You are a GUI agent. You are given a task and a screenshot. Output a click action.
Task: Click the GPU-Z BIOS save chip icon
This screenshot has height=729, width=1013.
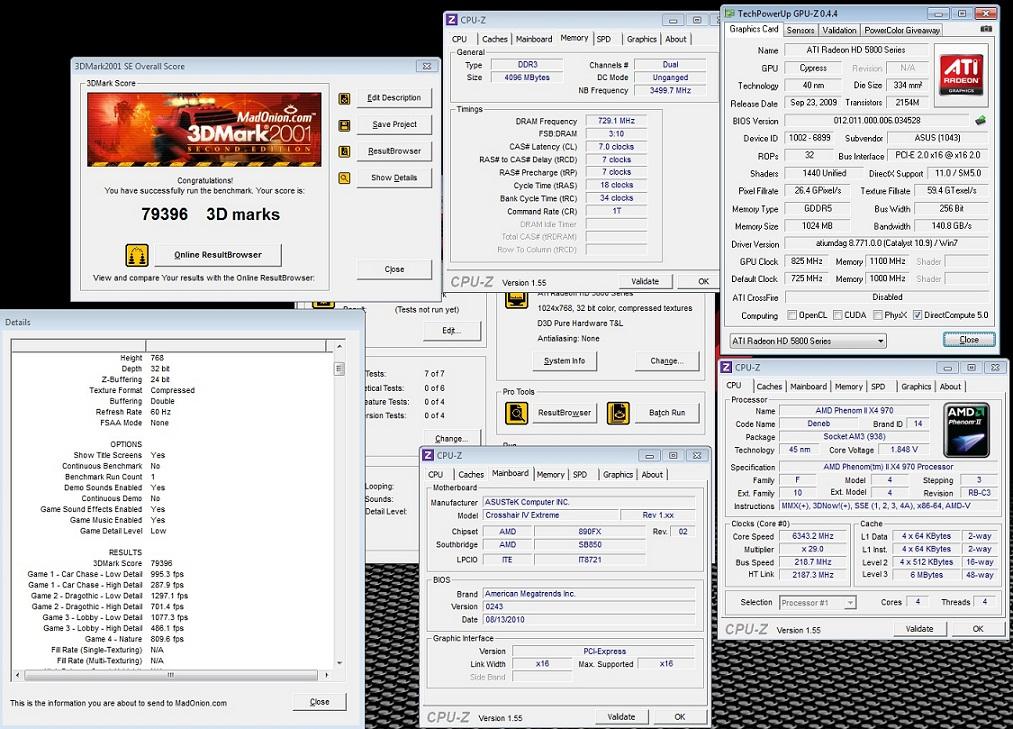coord(981,120)
